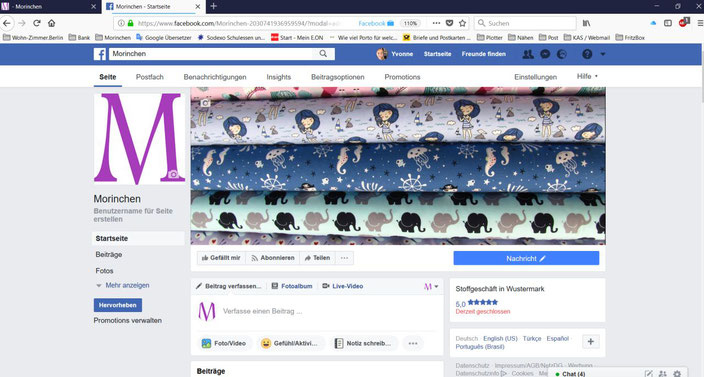Click the Gefällt mir button

point(221,258)
